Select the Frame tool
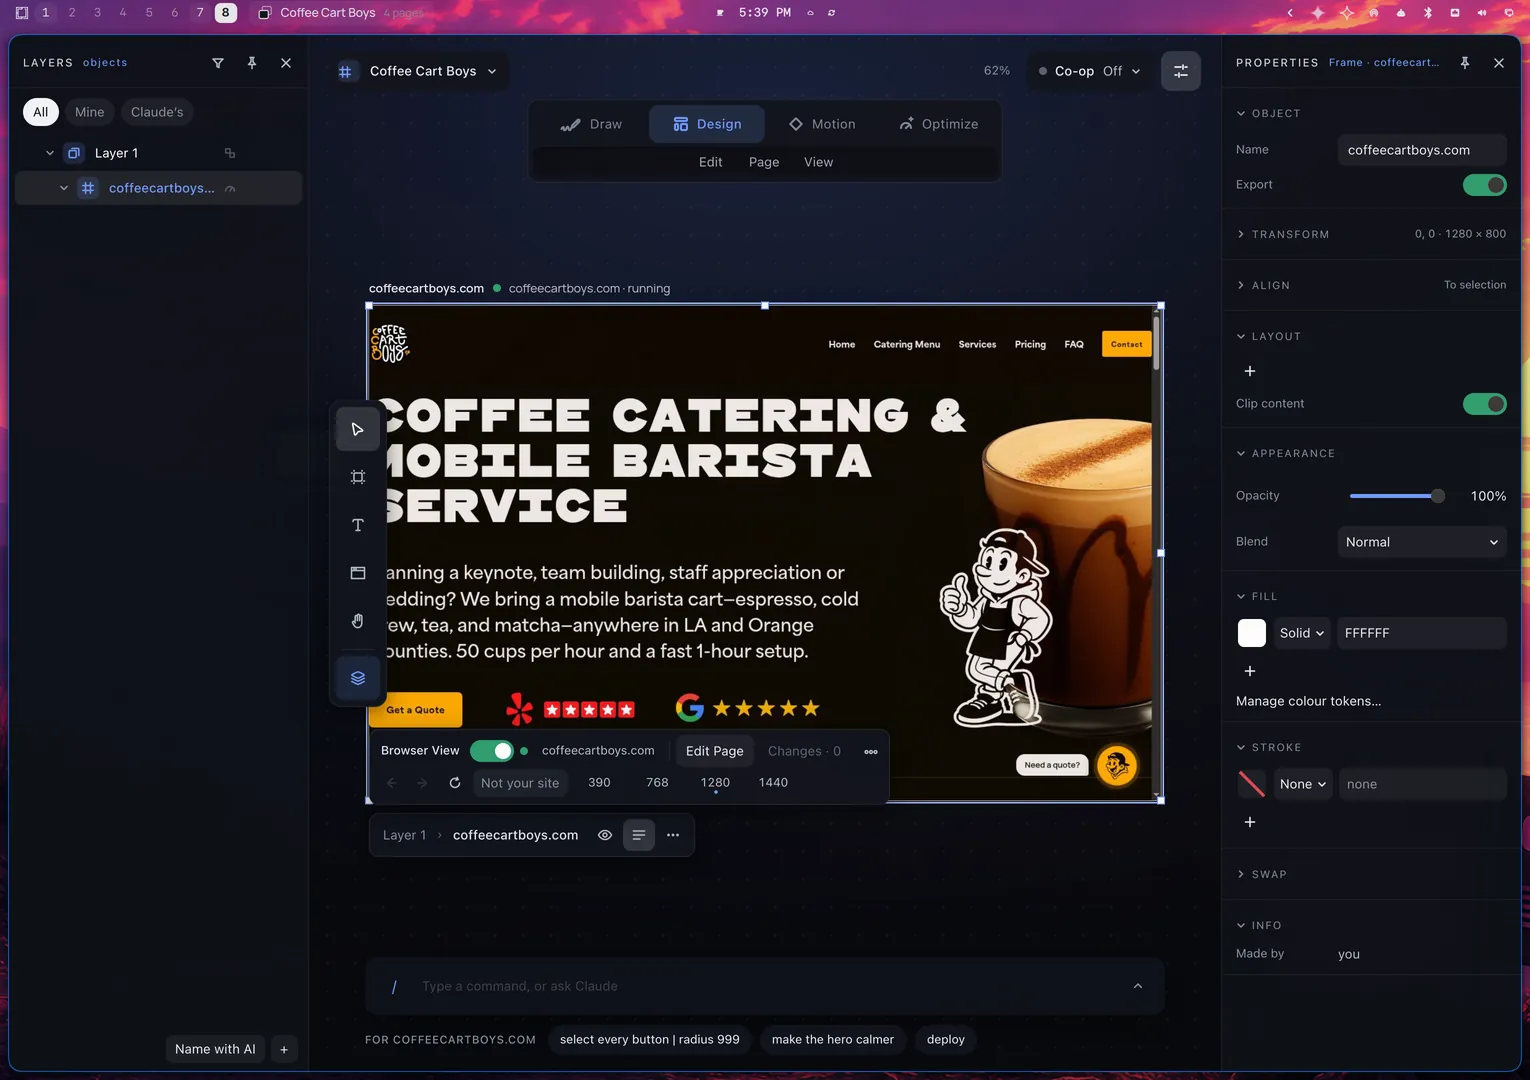The image size is (1530, 1080). point(358,478)
